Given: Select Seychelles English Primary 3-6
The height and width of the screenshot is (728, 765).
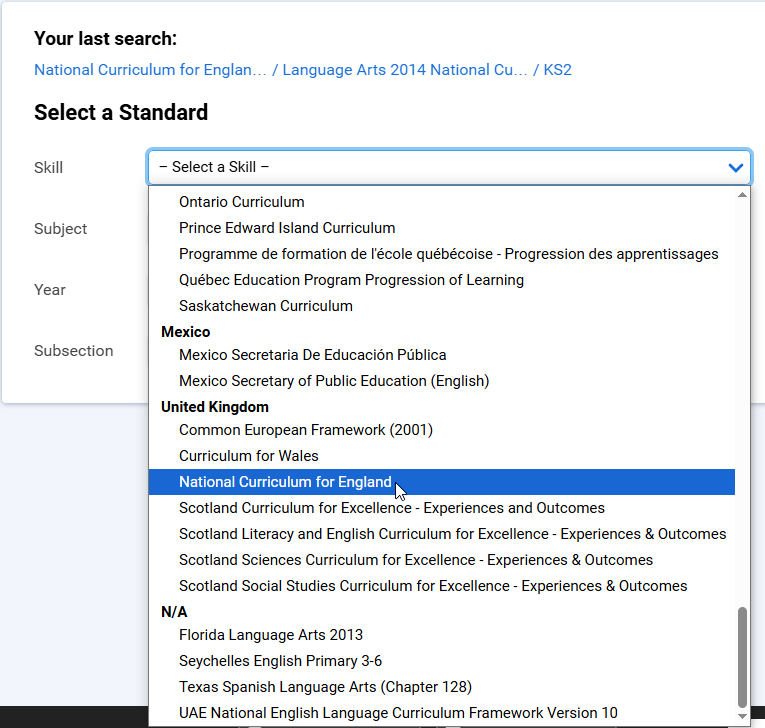Looking at the screenshot, I should tap(442, 661).
